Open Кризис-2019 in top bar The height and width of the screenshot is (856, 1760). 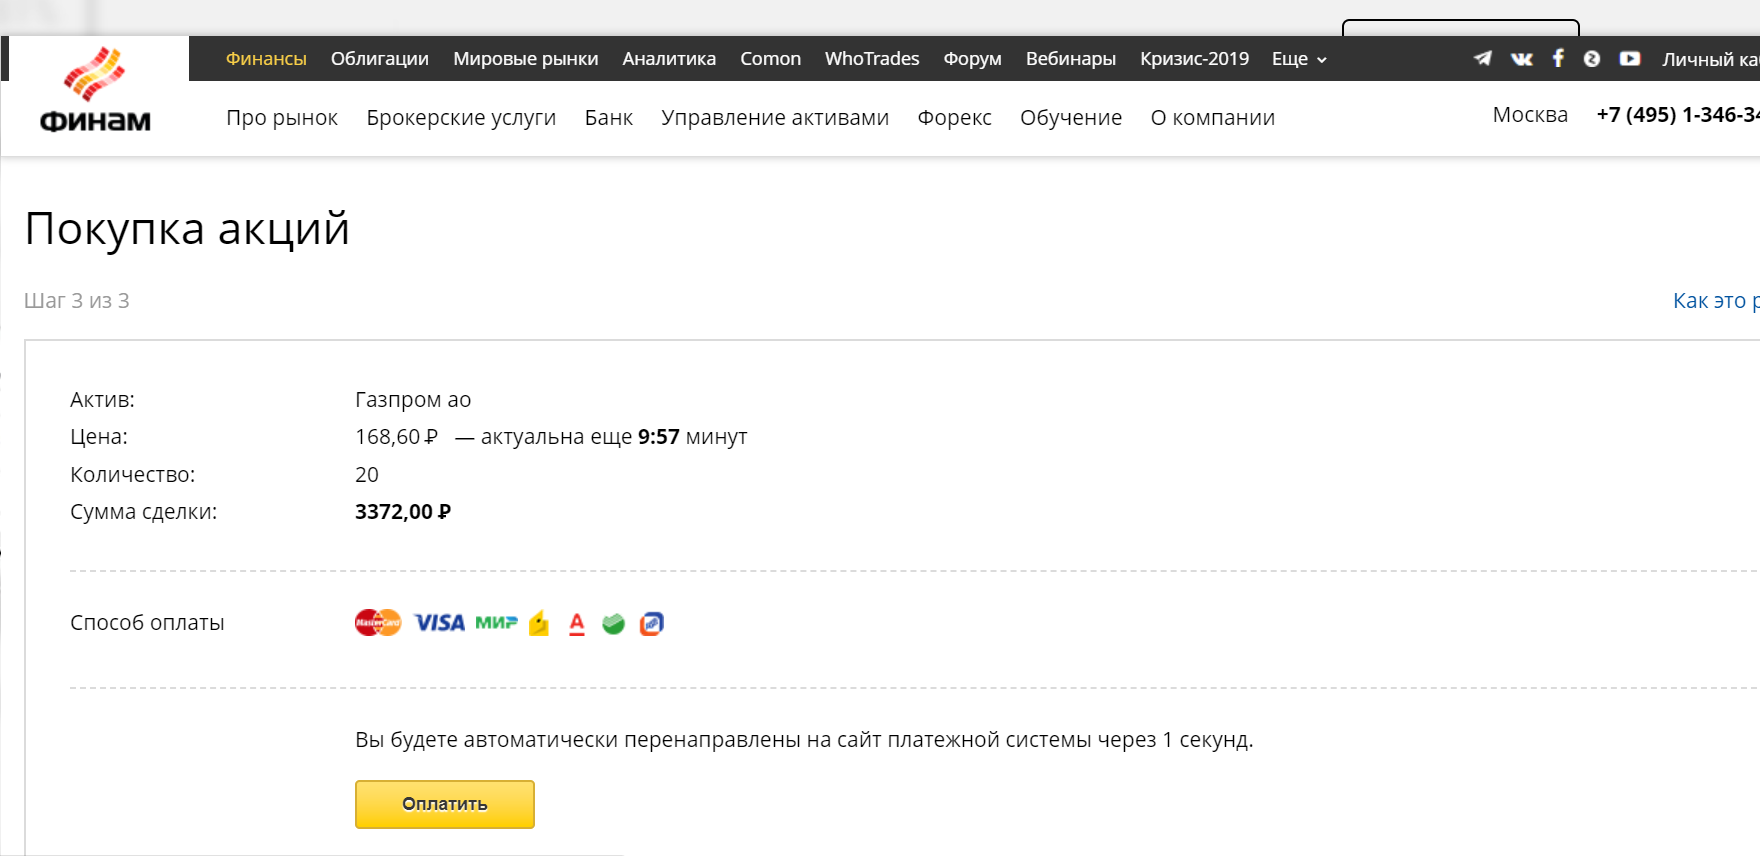click(1195, 59)
